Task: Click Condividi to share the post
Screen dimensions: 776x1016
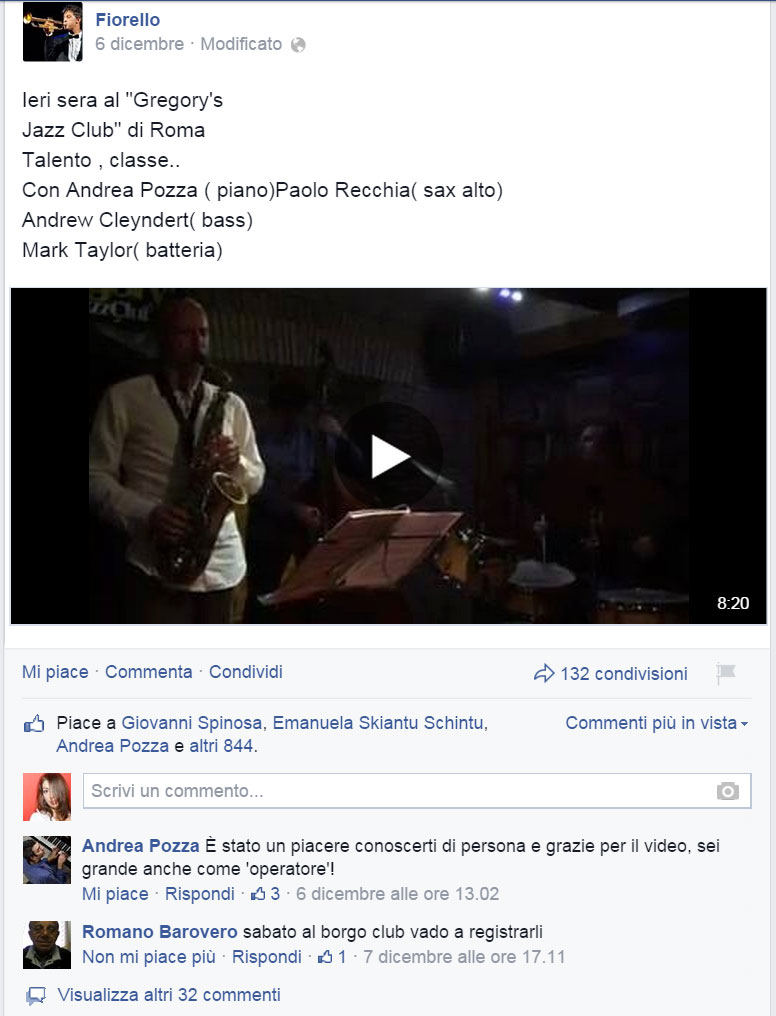Action: tap(245, 672)
